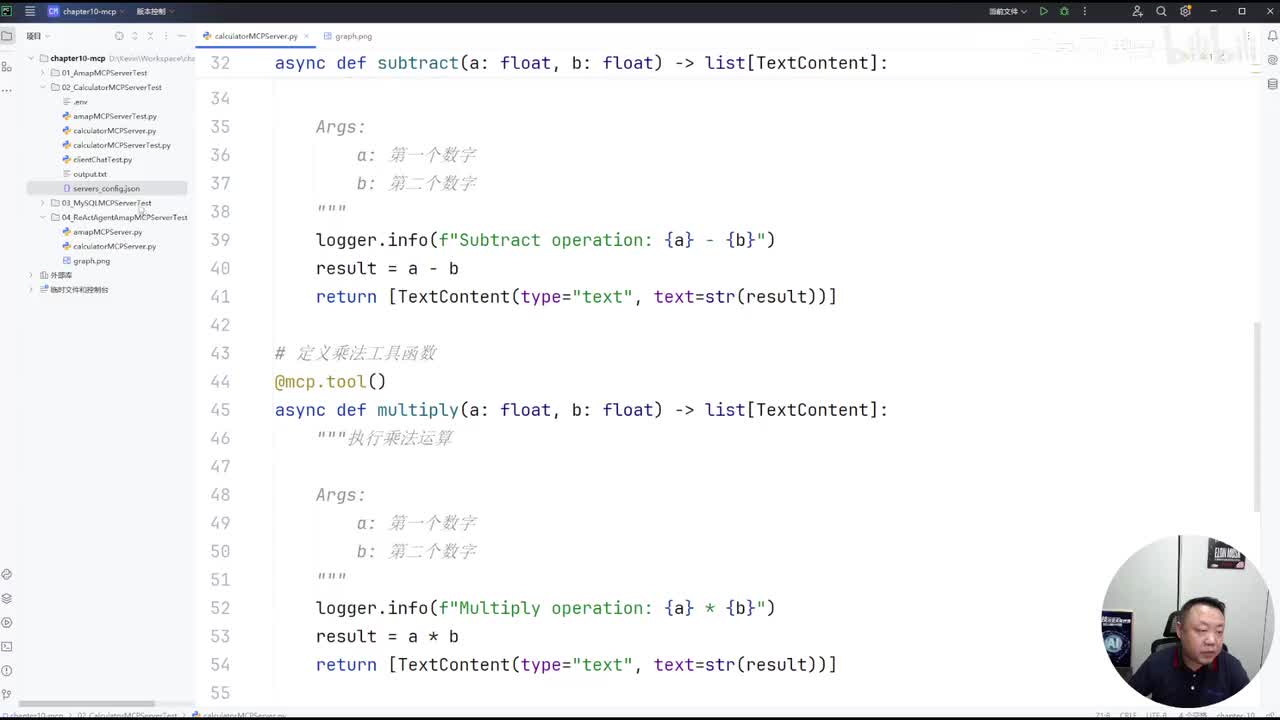Screen dimensions: 1280x720
Task: Open the Problems tool window icon
Action: tap(7, 671)
